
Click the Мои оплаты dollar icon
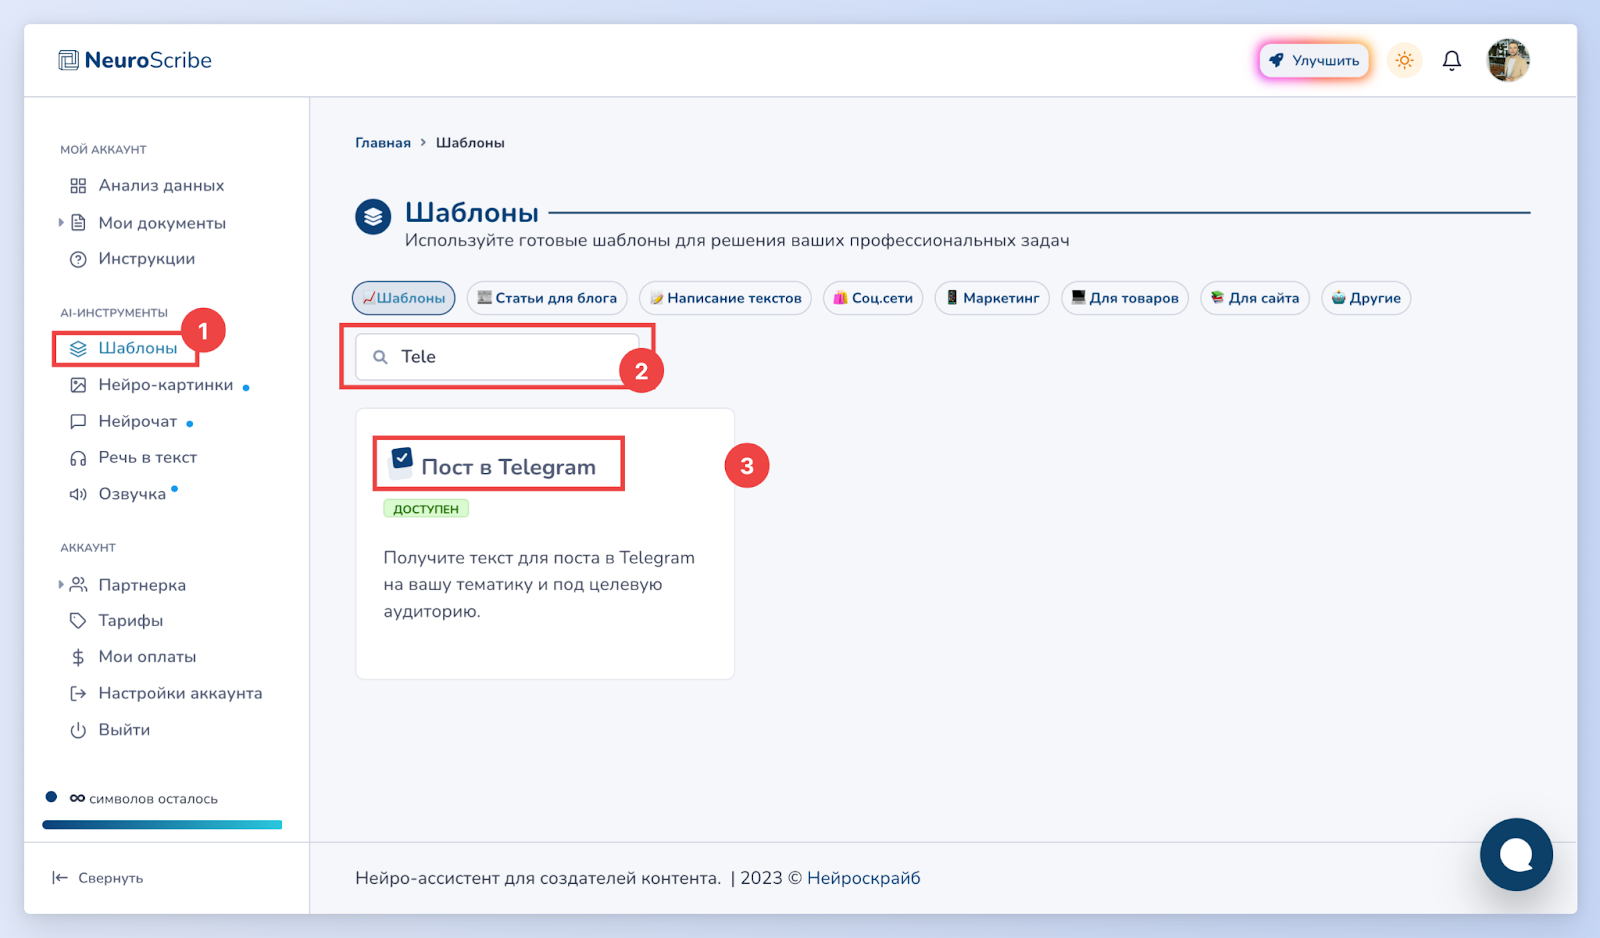click(78, 657)
